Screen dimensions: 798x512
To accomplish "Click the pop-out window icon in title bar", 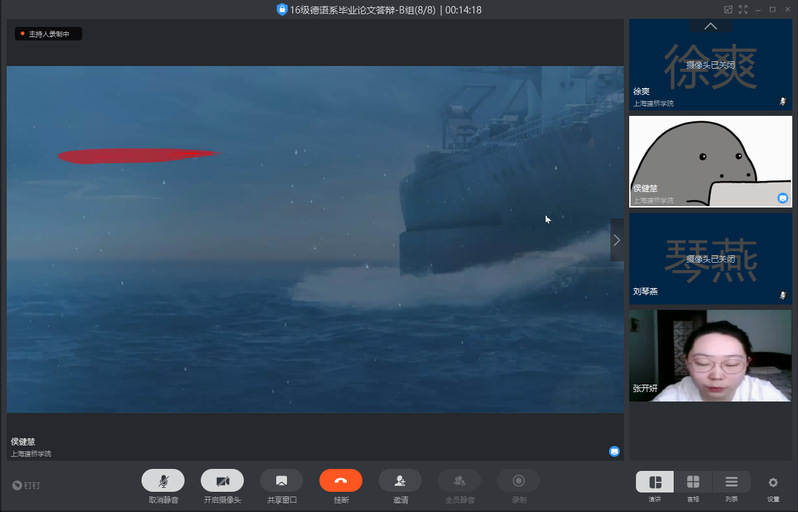I will tap(726, 10).
